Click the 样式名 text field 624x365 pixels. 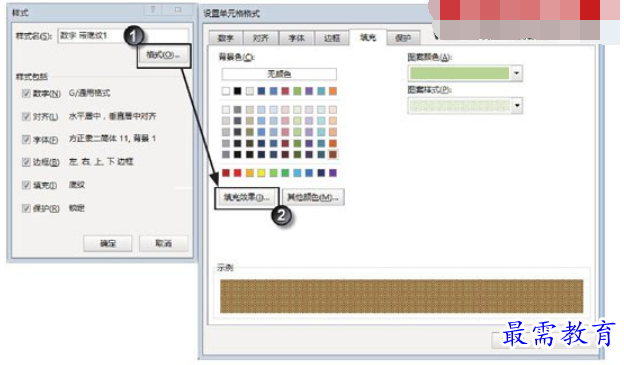tap(123, 35)
